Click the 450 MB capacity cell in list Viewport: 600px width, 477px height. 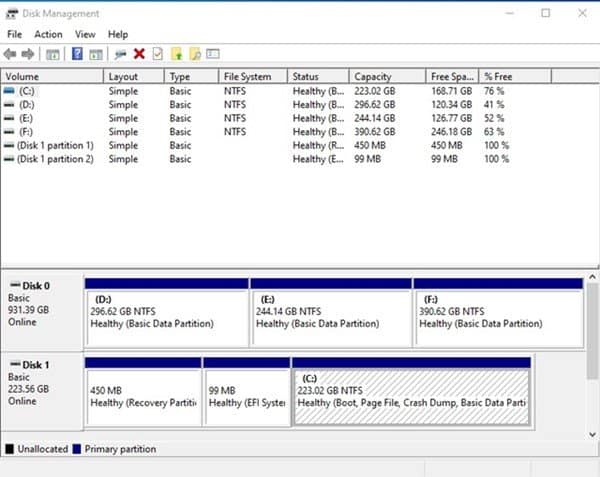(x=370, y=145)
